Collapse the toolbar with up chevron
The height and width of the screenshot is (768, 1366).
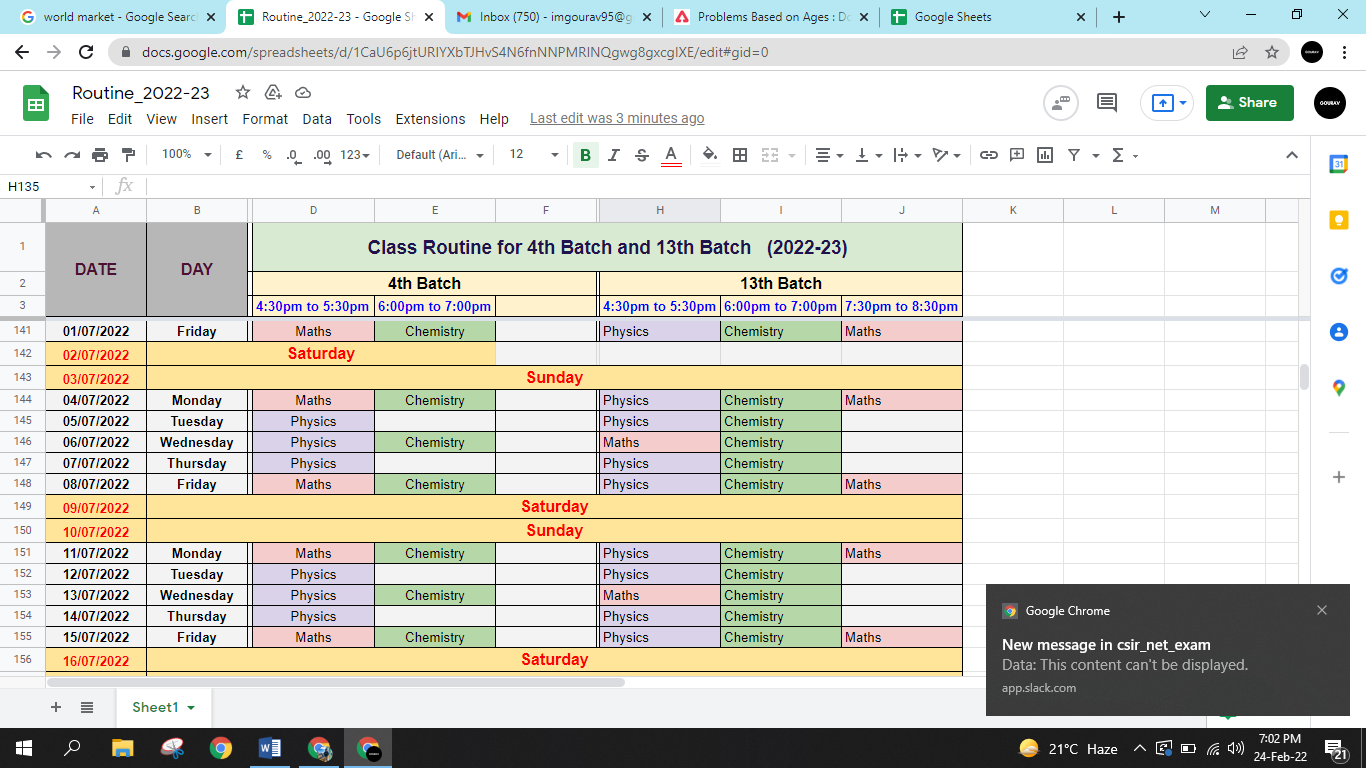coord(1292,155)
